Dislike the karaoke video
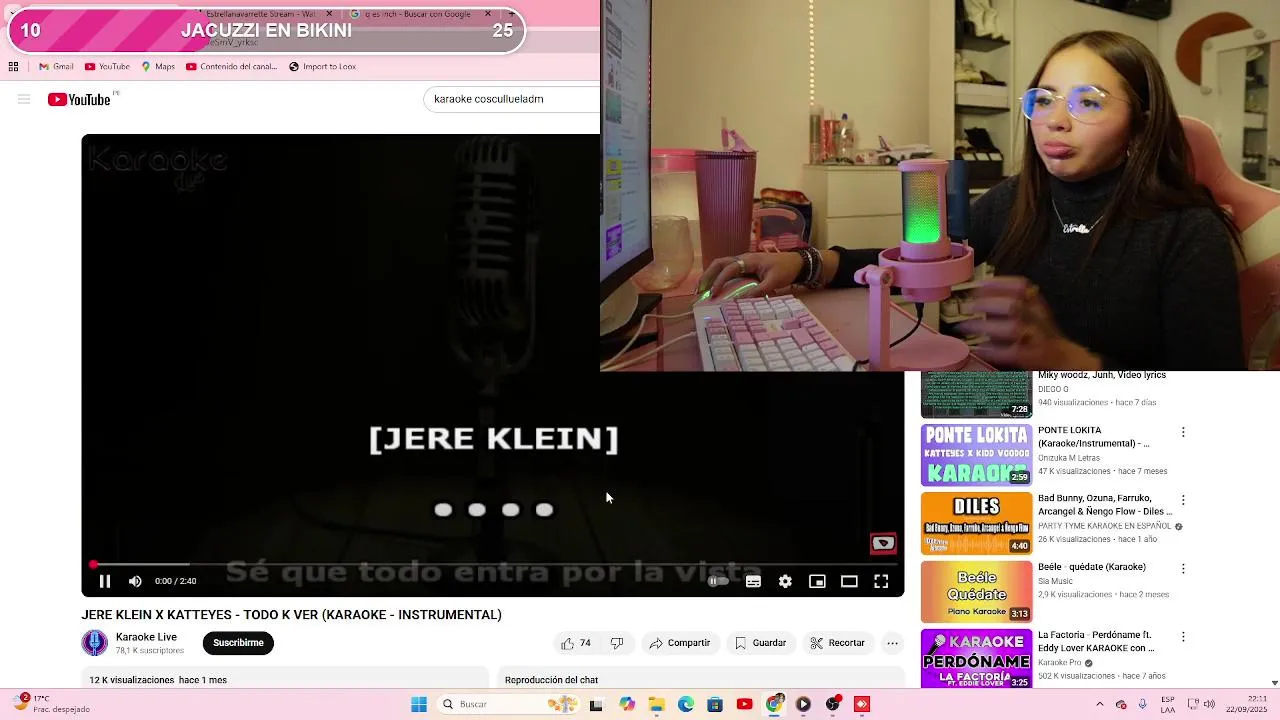The height and width of the screenshot is (720, 1280). coord(617,643)
